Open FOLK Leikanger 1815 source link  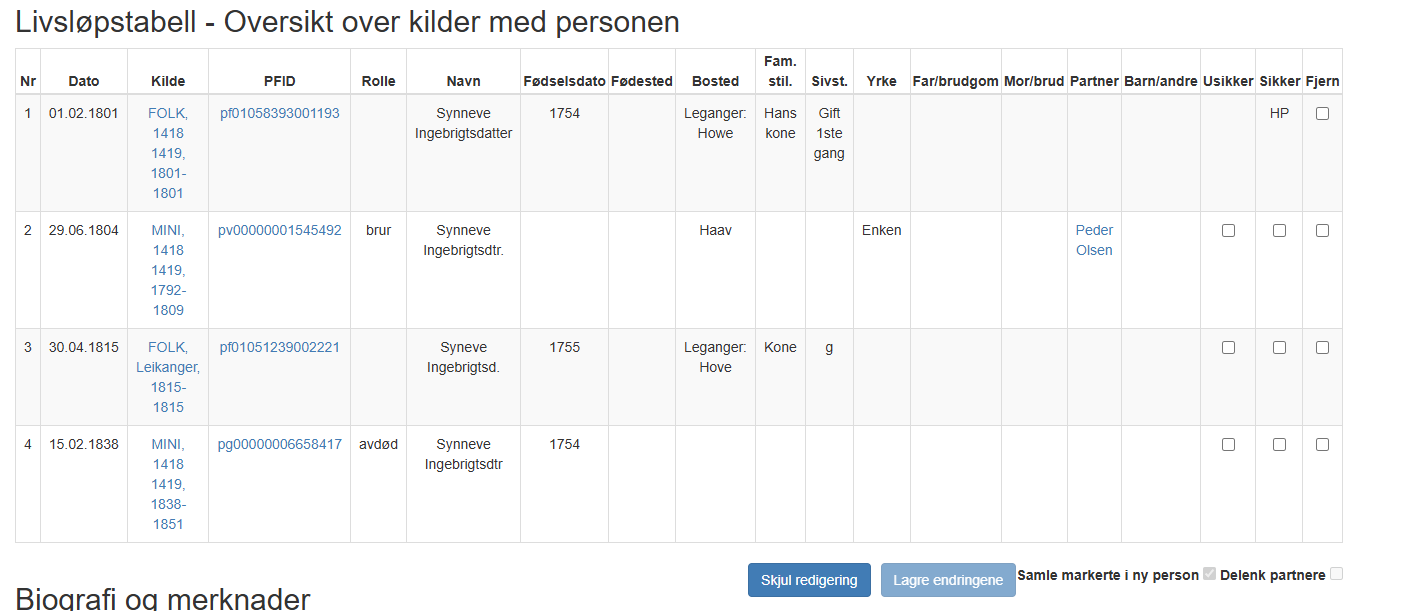pos(168,378)
